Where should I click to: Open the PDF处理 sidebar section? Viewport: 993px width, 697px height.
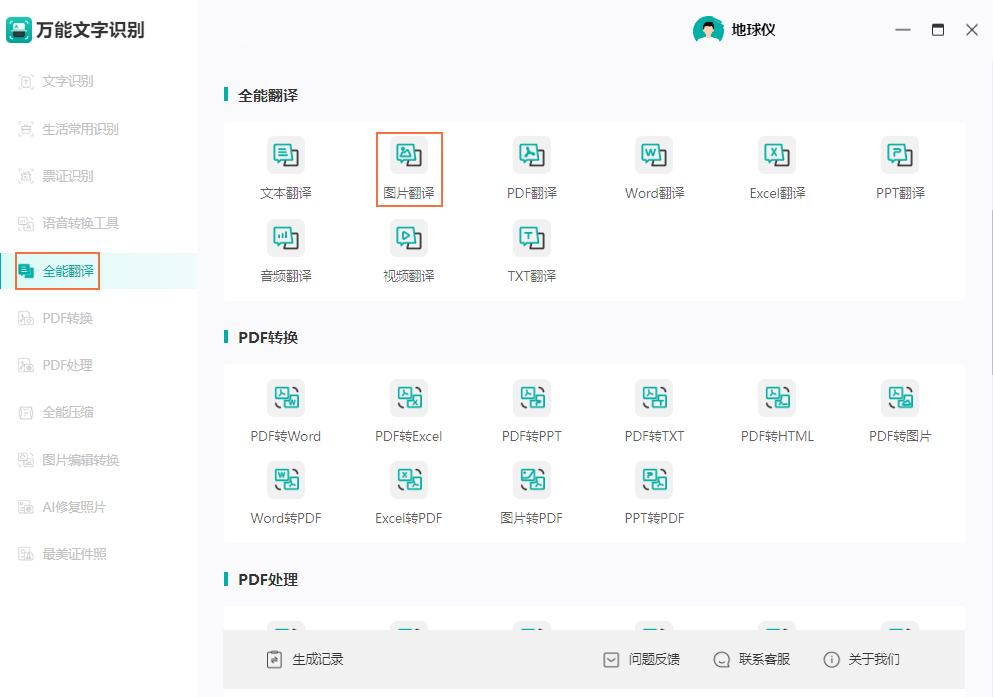click(x=68, y=364)
